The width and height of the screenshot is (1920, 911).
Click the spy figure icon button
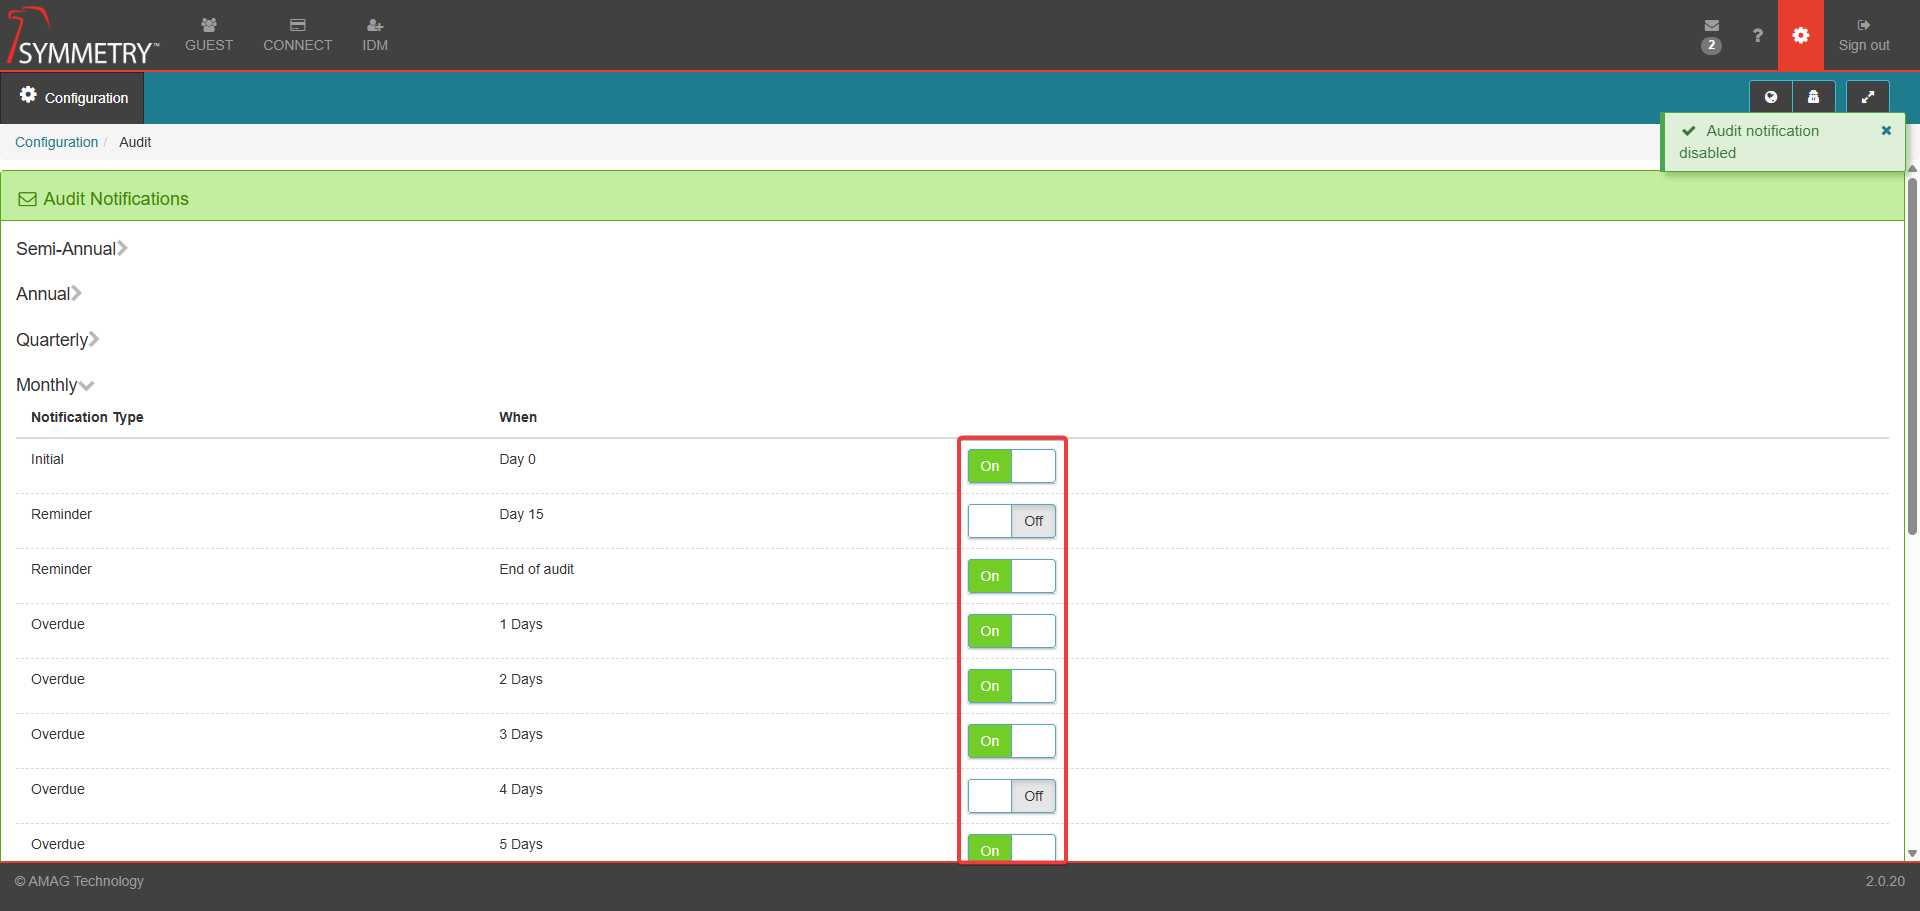[x=1813, y=97]
